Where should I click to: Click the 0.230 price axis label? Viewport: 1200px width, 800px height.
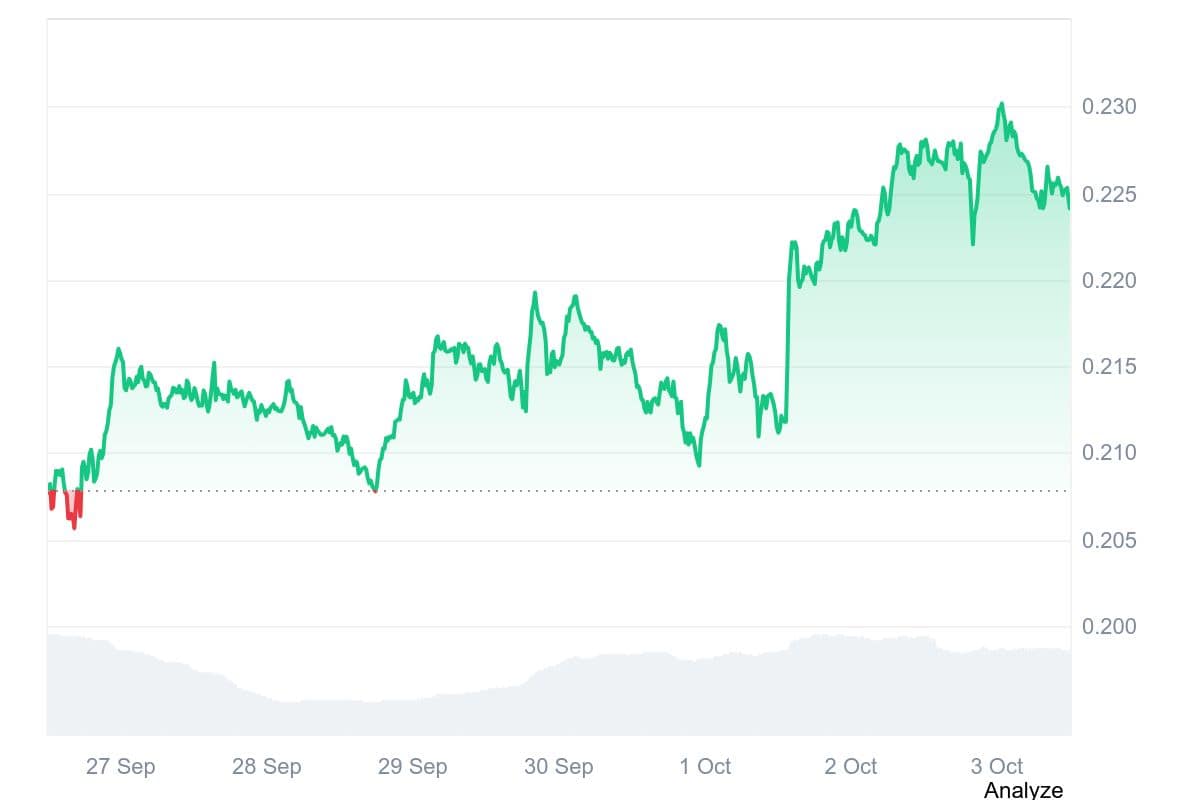pos(1109,107)
